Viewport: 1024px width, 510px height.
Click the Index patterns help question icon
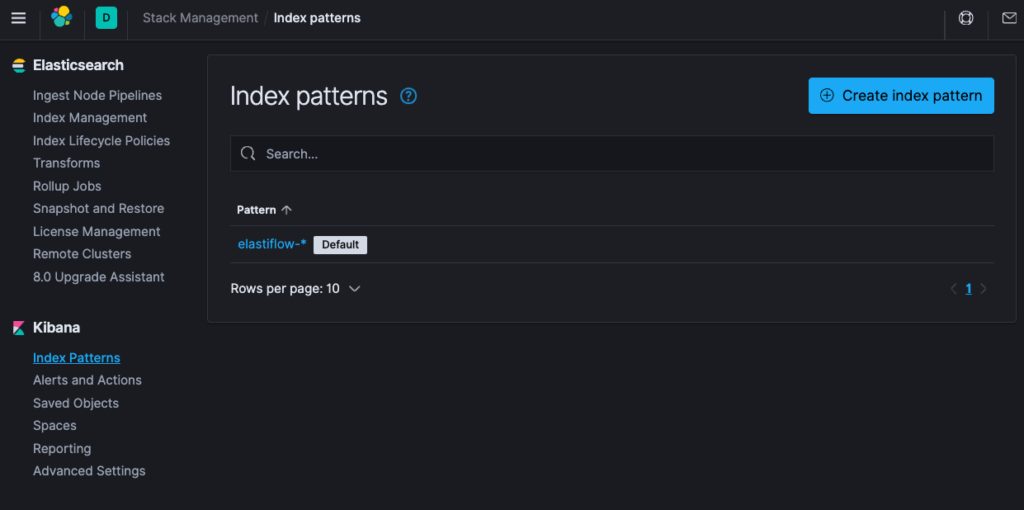(x=408, y=97)
